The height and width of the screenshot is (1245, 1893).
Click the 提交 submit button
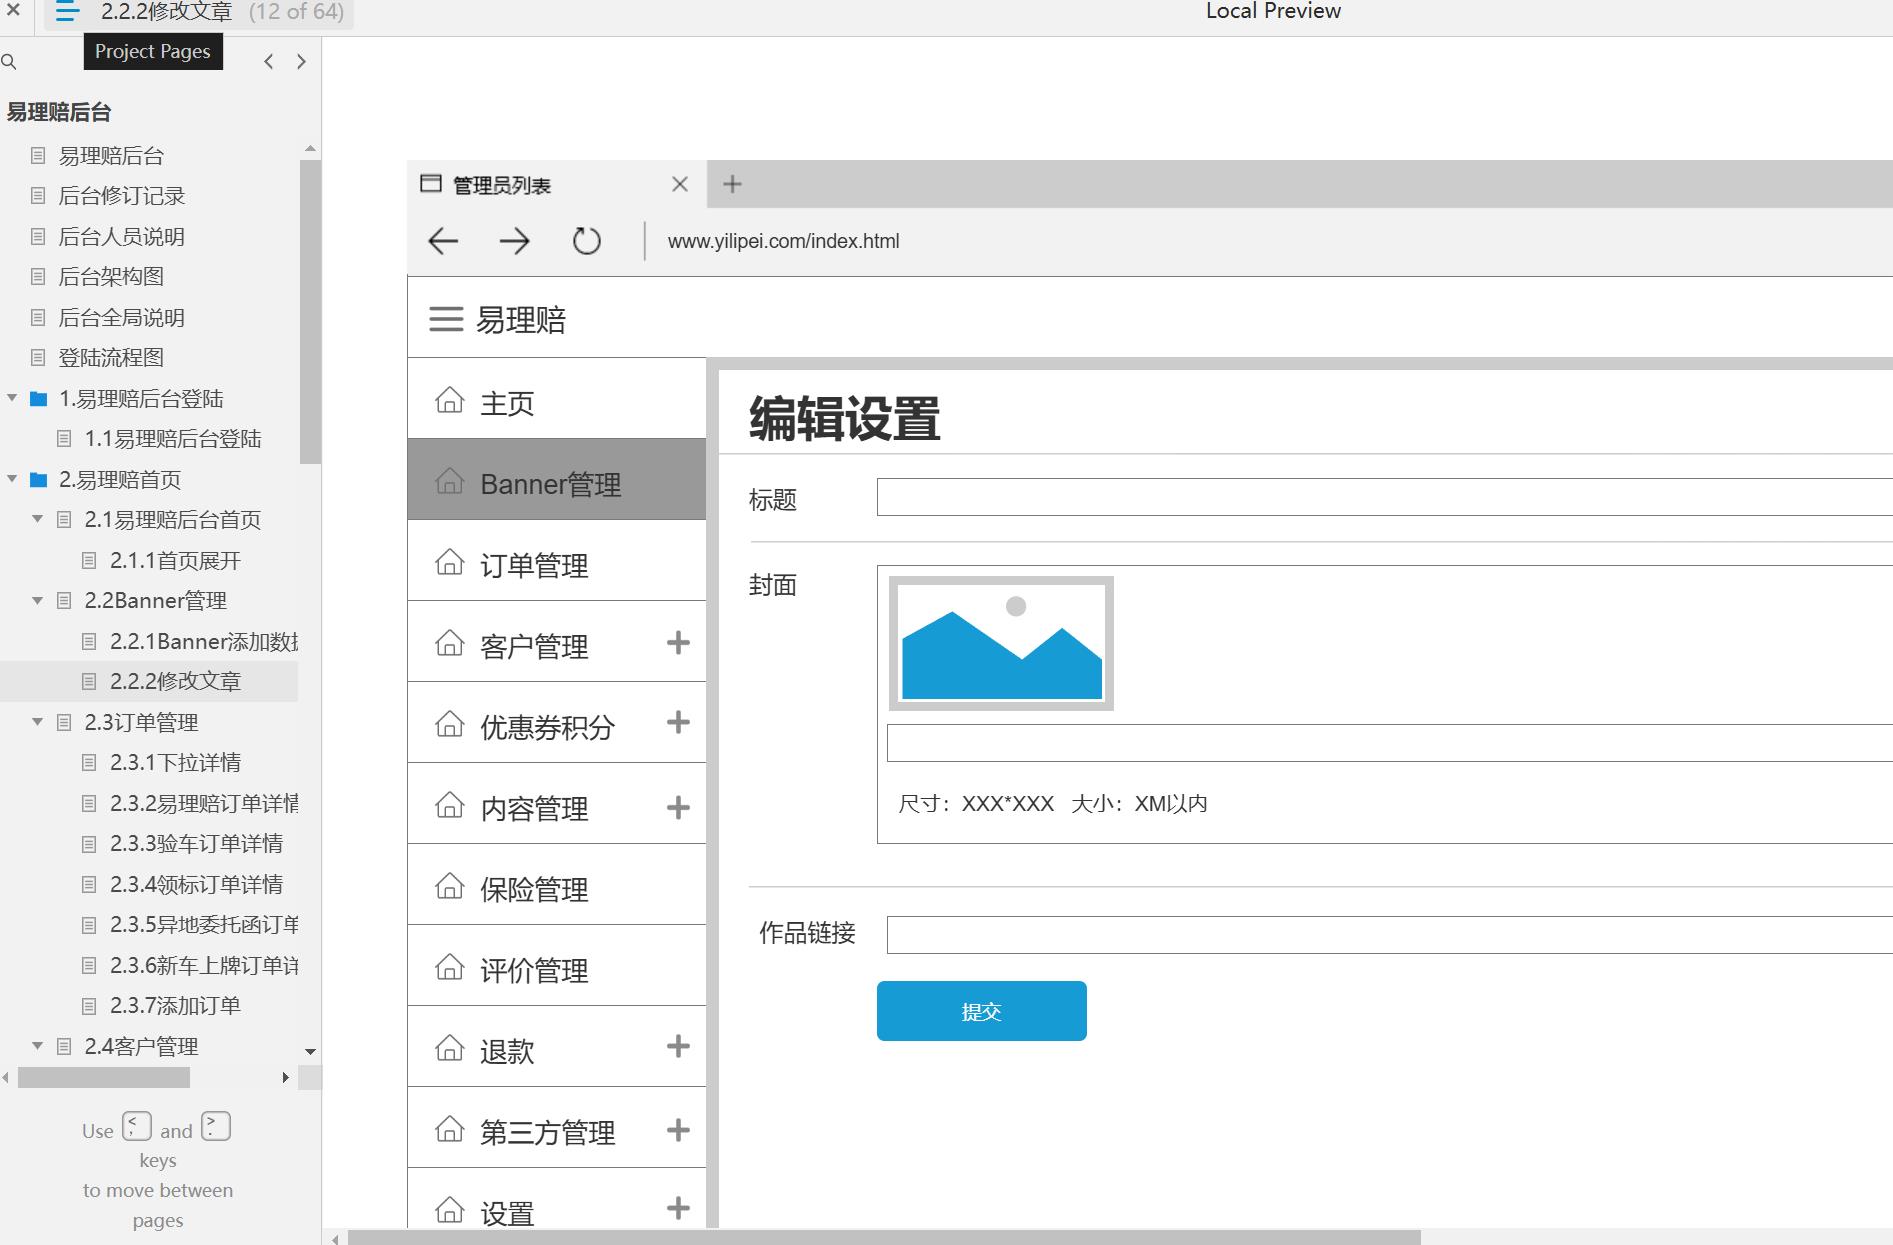coord(982,1011)
